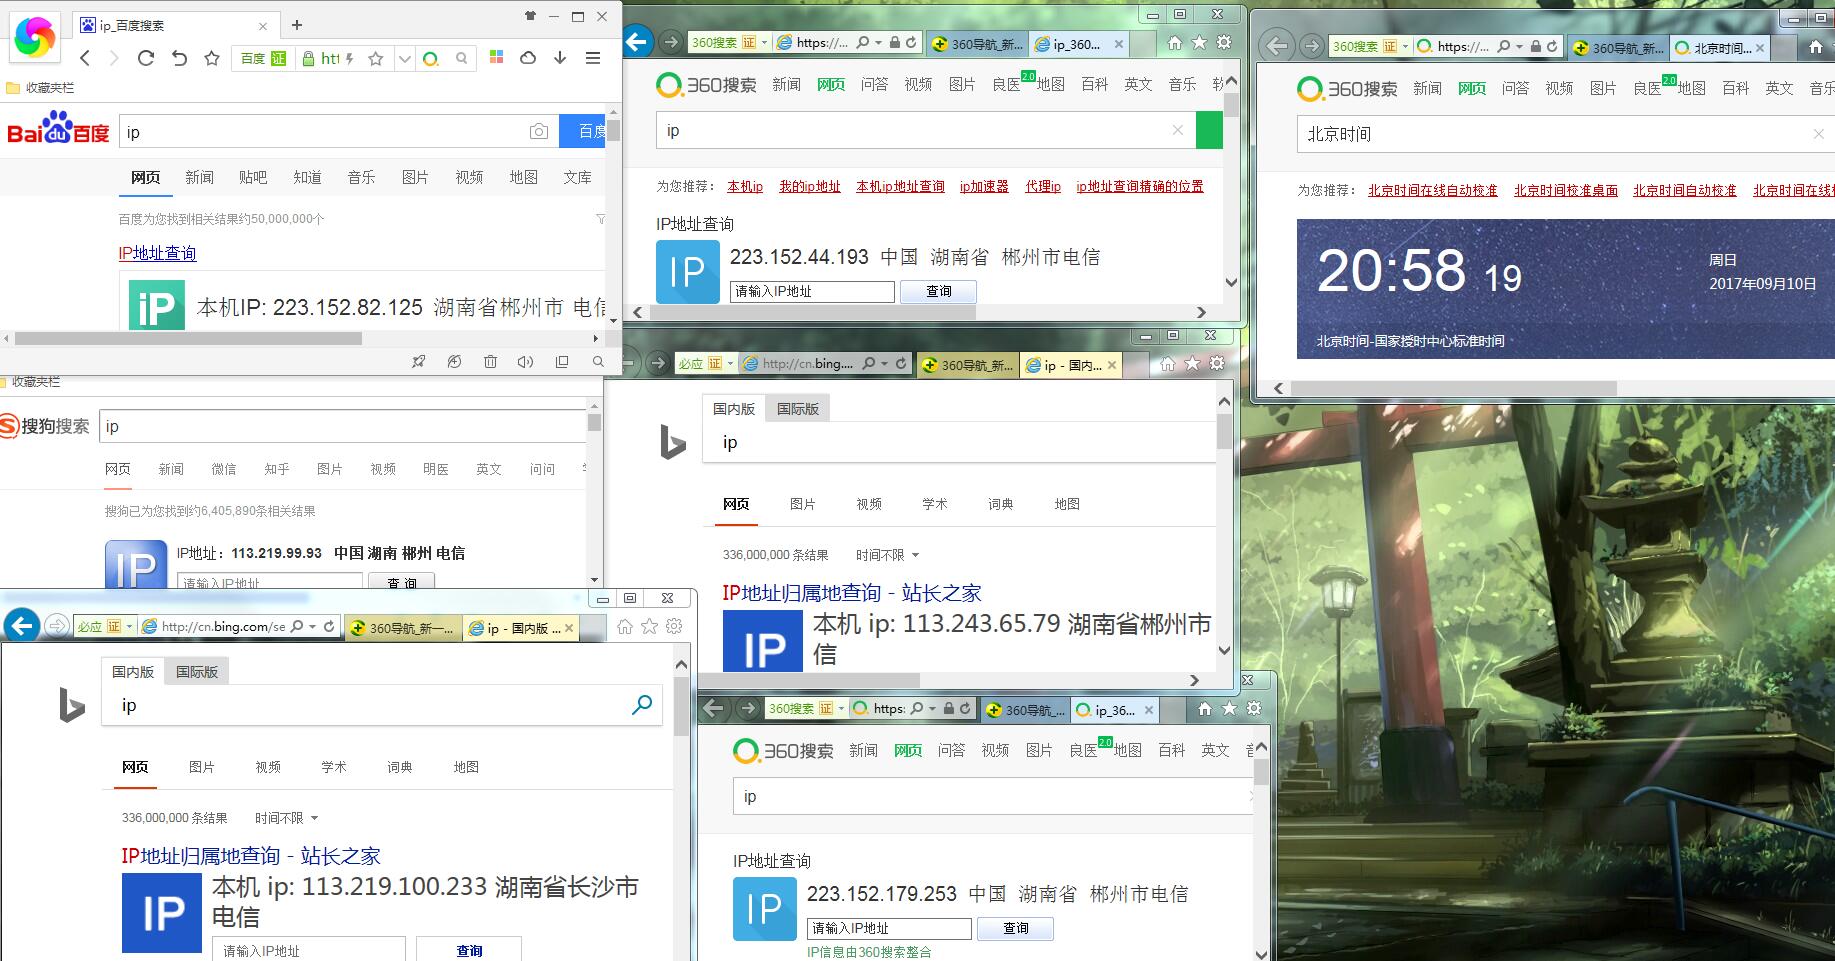The width and height of the screenshot is (1835, 961).
Task: Open the downloads arrow icon in the Baidu browser
Action: 560,58
